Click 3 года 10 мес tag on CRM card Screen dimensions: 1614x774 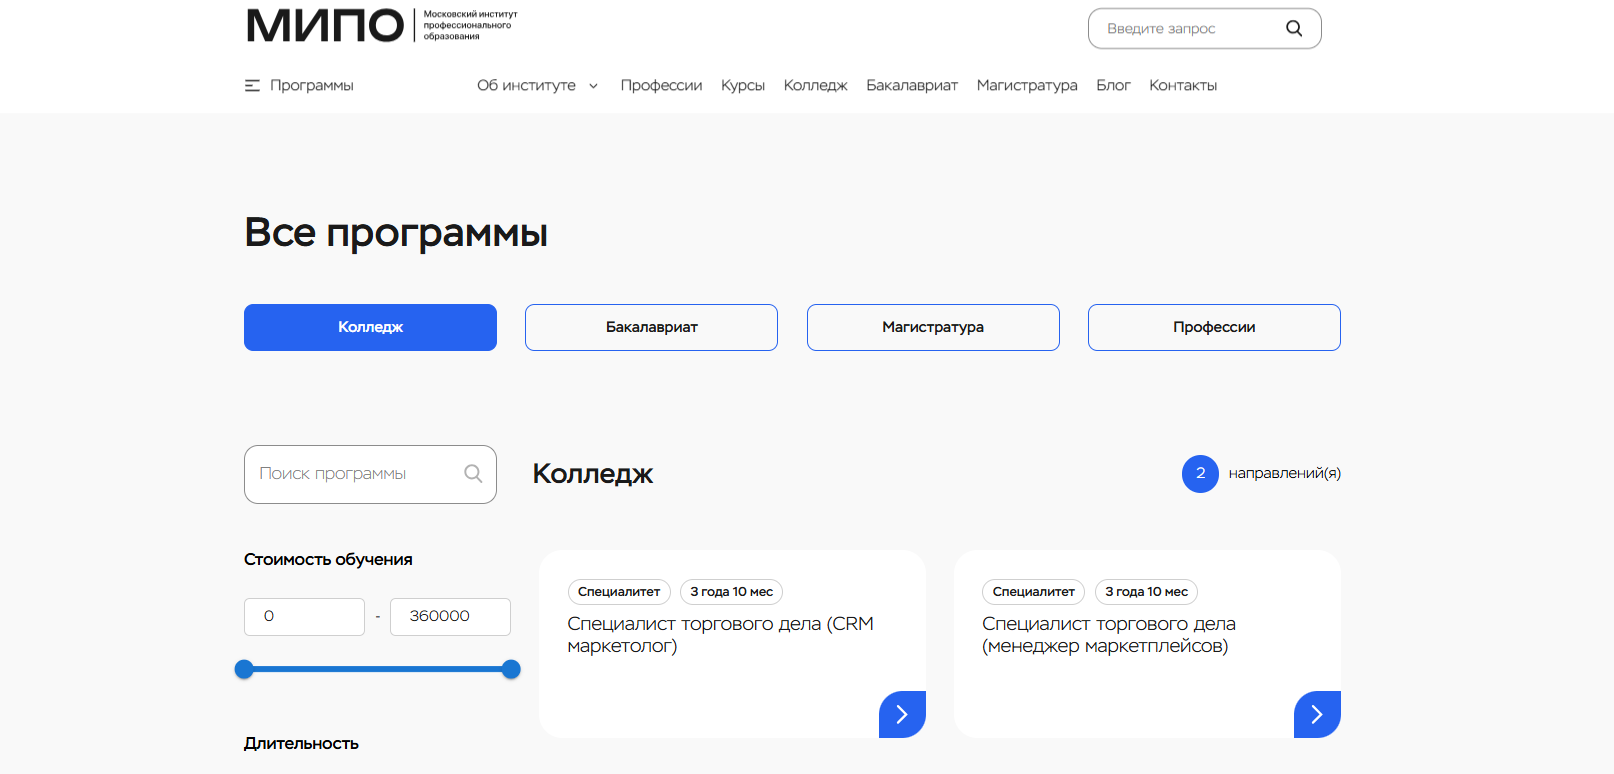click(x=731, y=592)
